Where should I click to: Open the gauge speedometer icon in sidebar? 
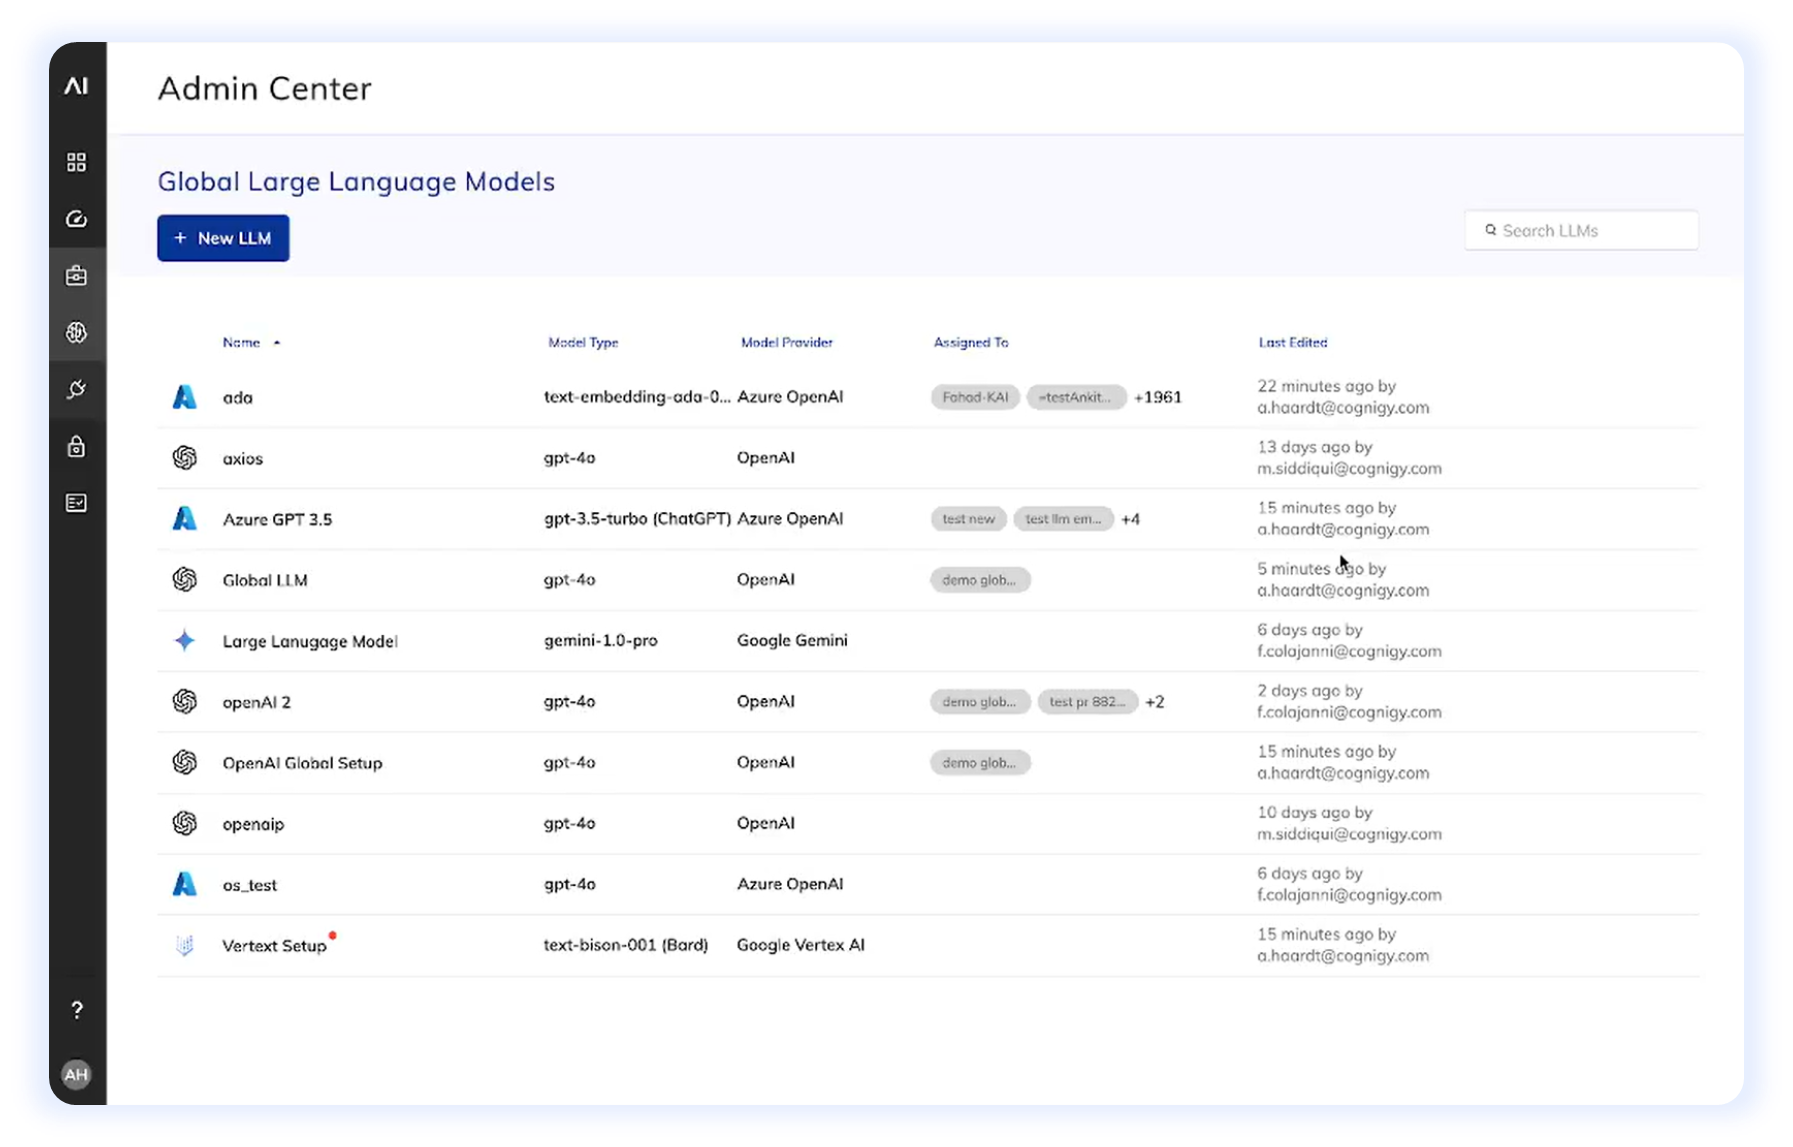click(x=76, y=219)
